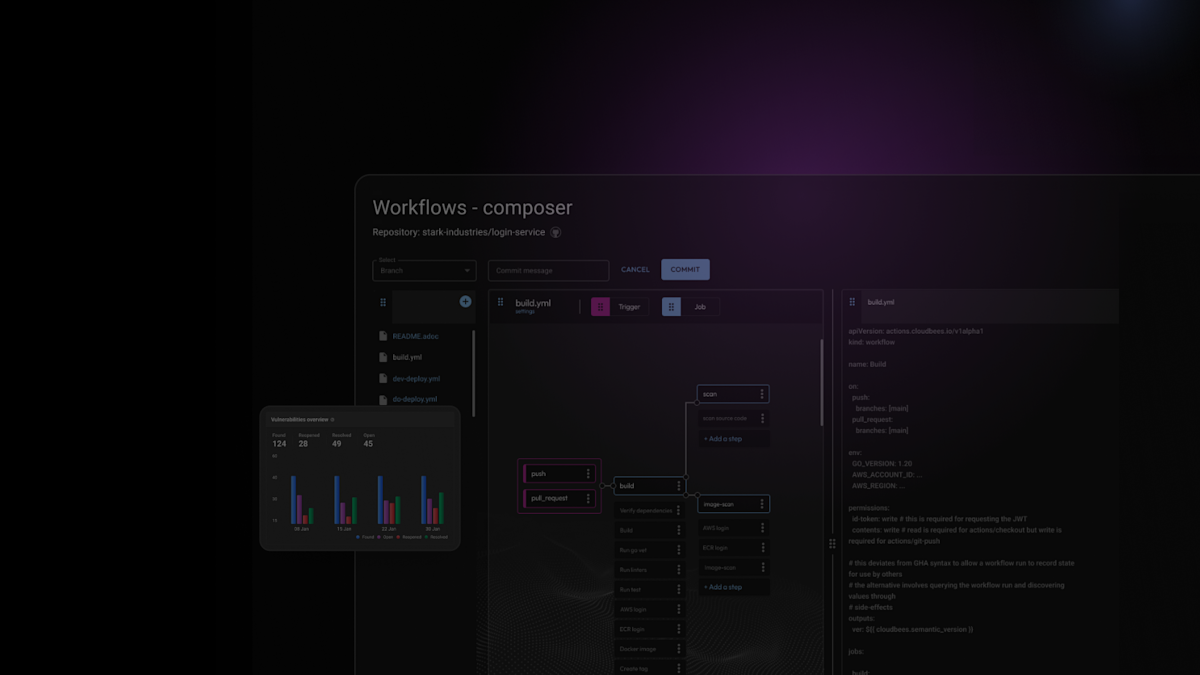The image size is (1200, 675).
Task: Click the panel splitter handle beside YAML editor
Action: pyautogui.click(x=832, y=544)
